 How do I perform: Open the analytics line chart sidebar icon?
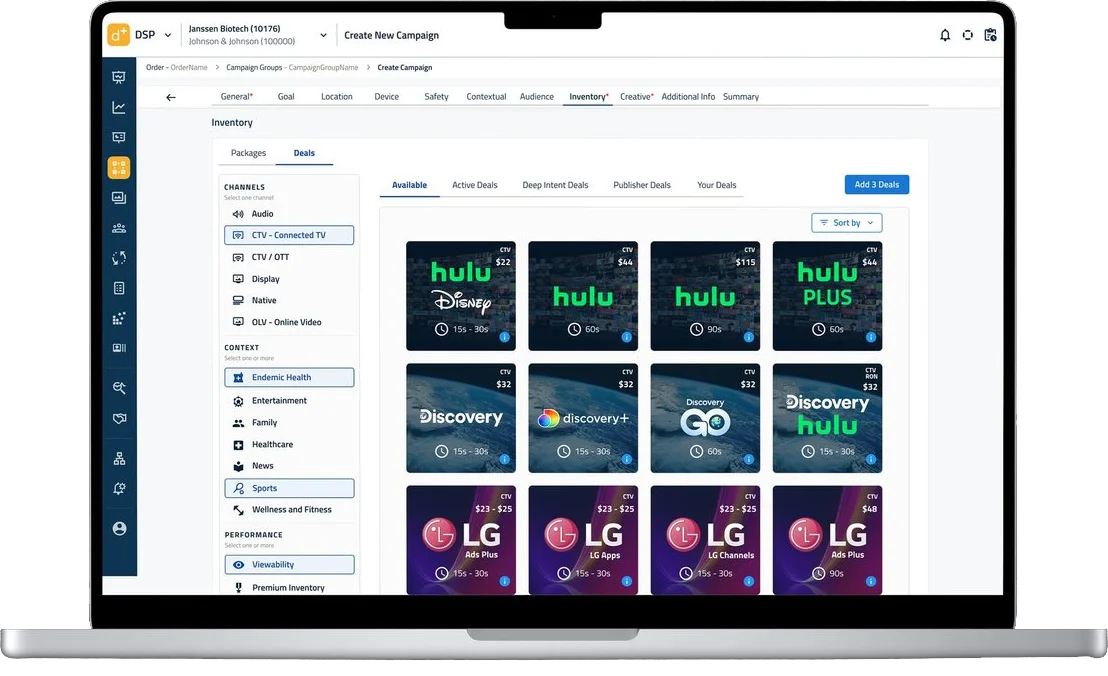[x=119, y=107]
